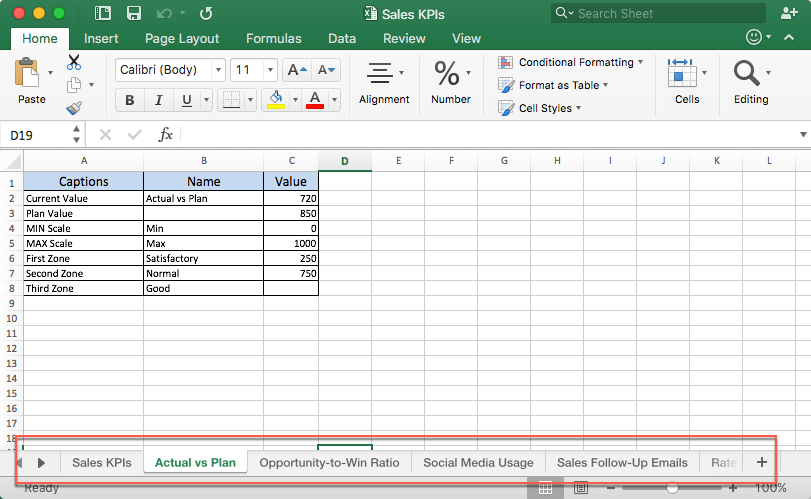Increase font size with the larger A icon

click(296, 70)
